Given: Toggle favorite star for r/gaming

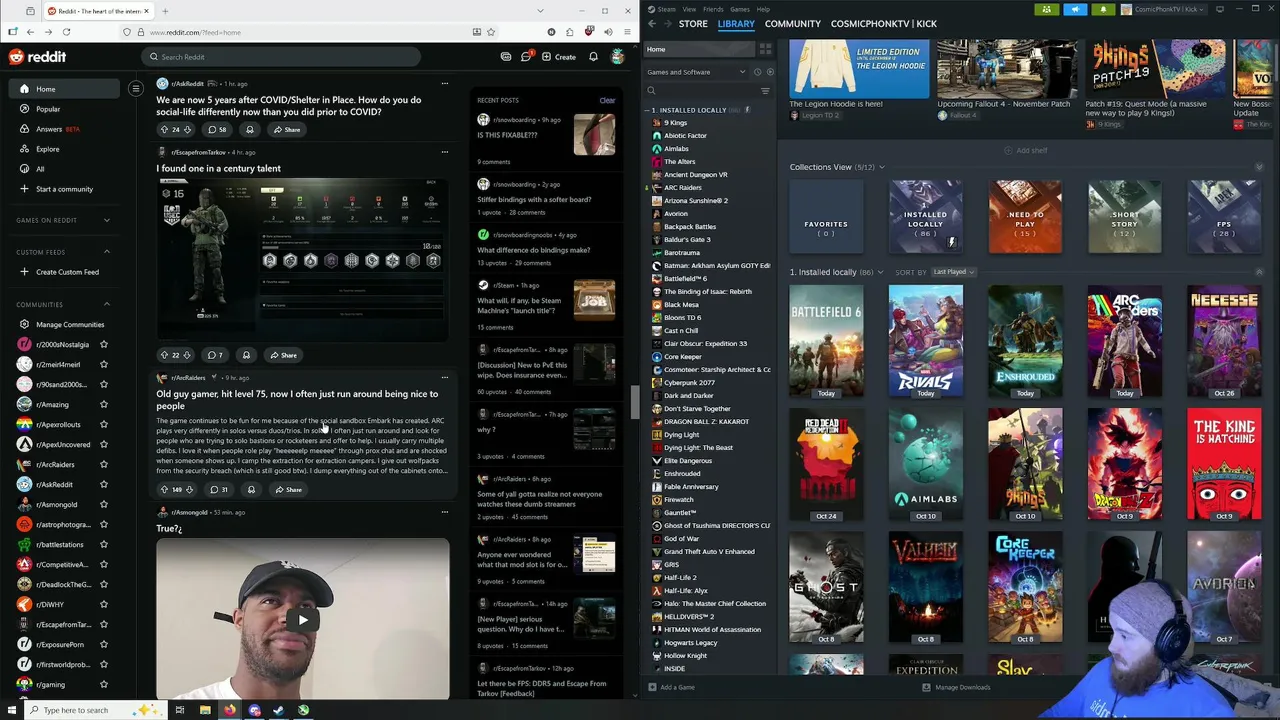Looking at the screenshot, I should tap(103, 684).
